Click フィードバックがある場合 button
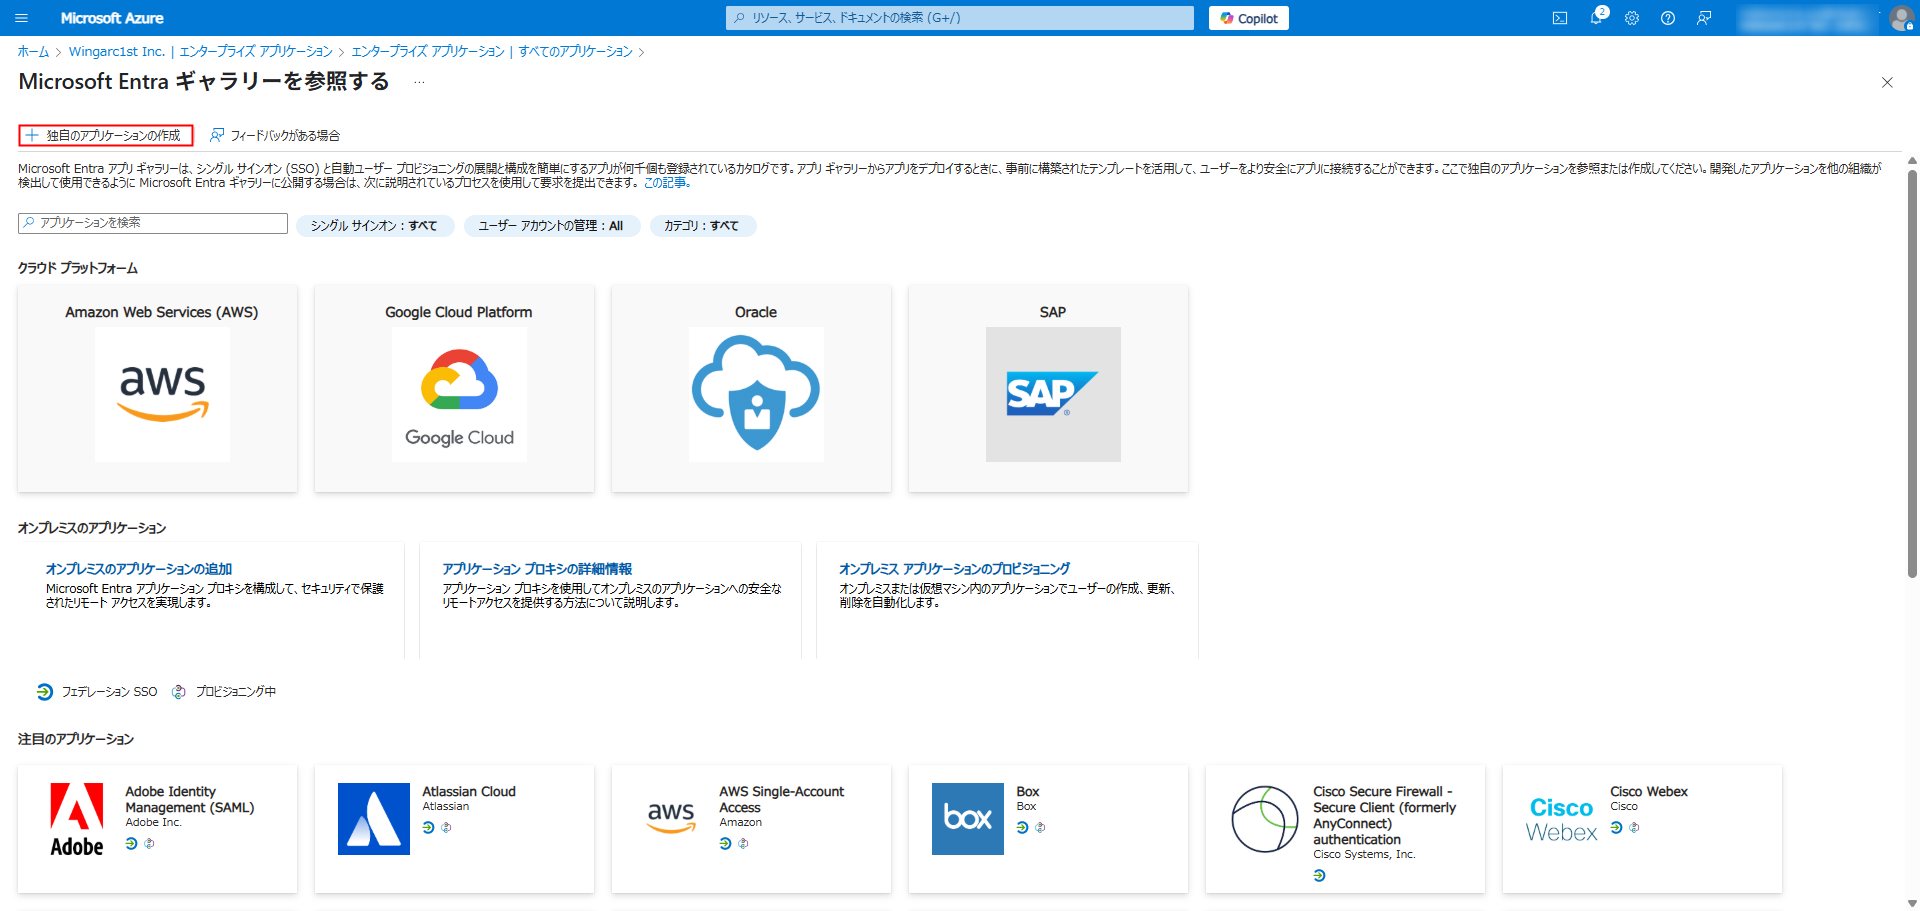The width and height of the screenshot is (1920, 911). tap(275, 135)
